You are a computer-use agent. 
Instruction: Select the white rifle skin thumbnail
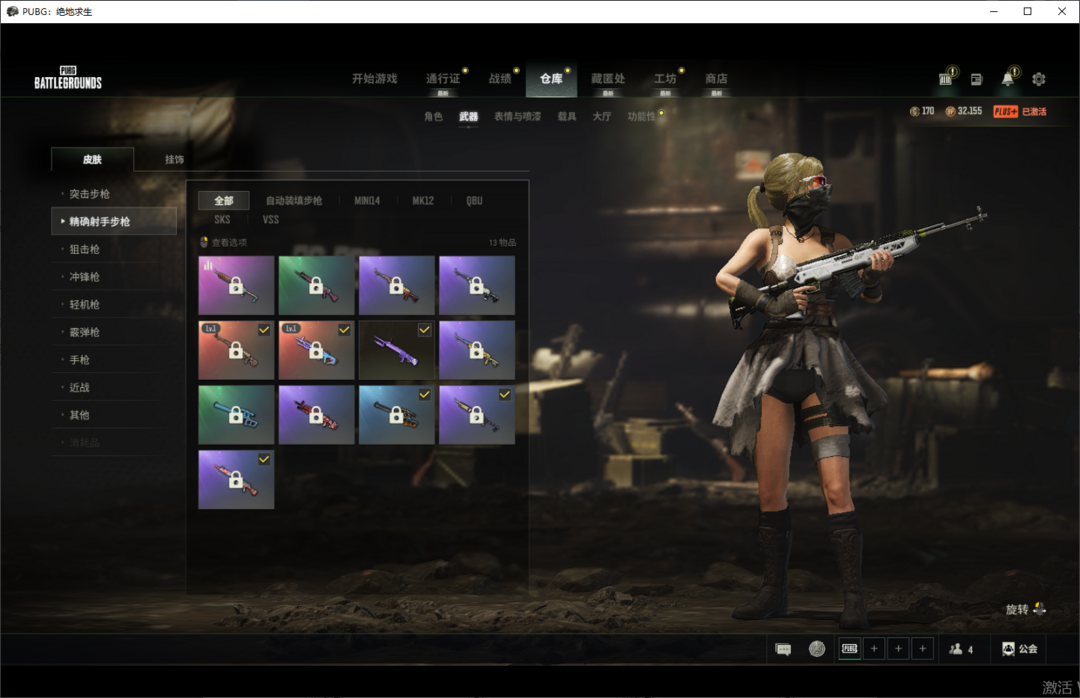pyautogui.click(x=477, y=285)
